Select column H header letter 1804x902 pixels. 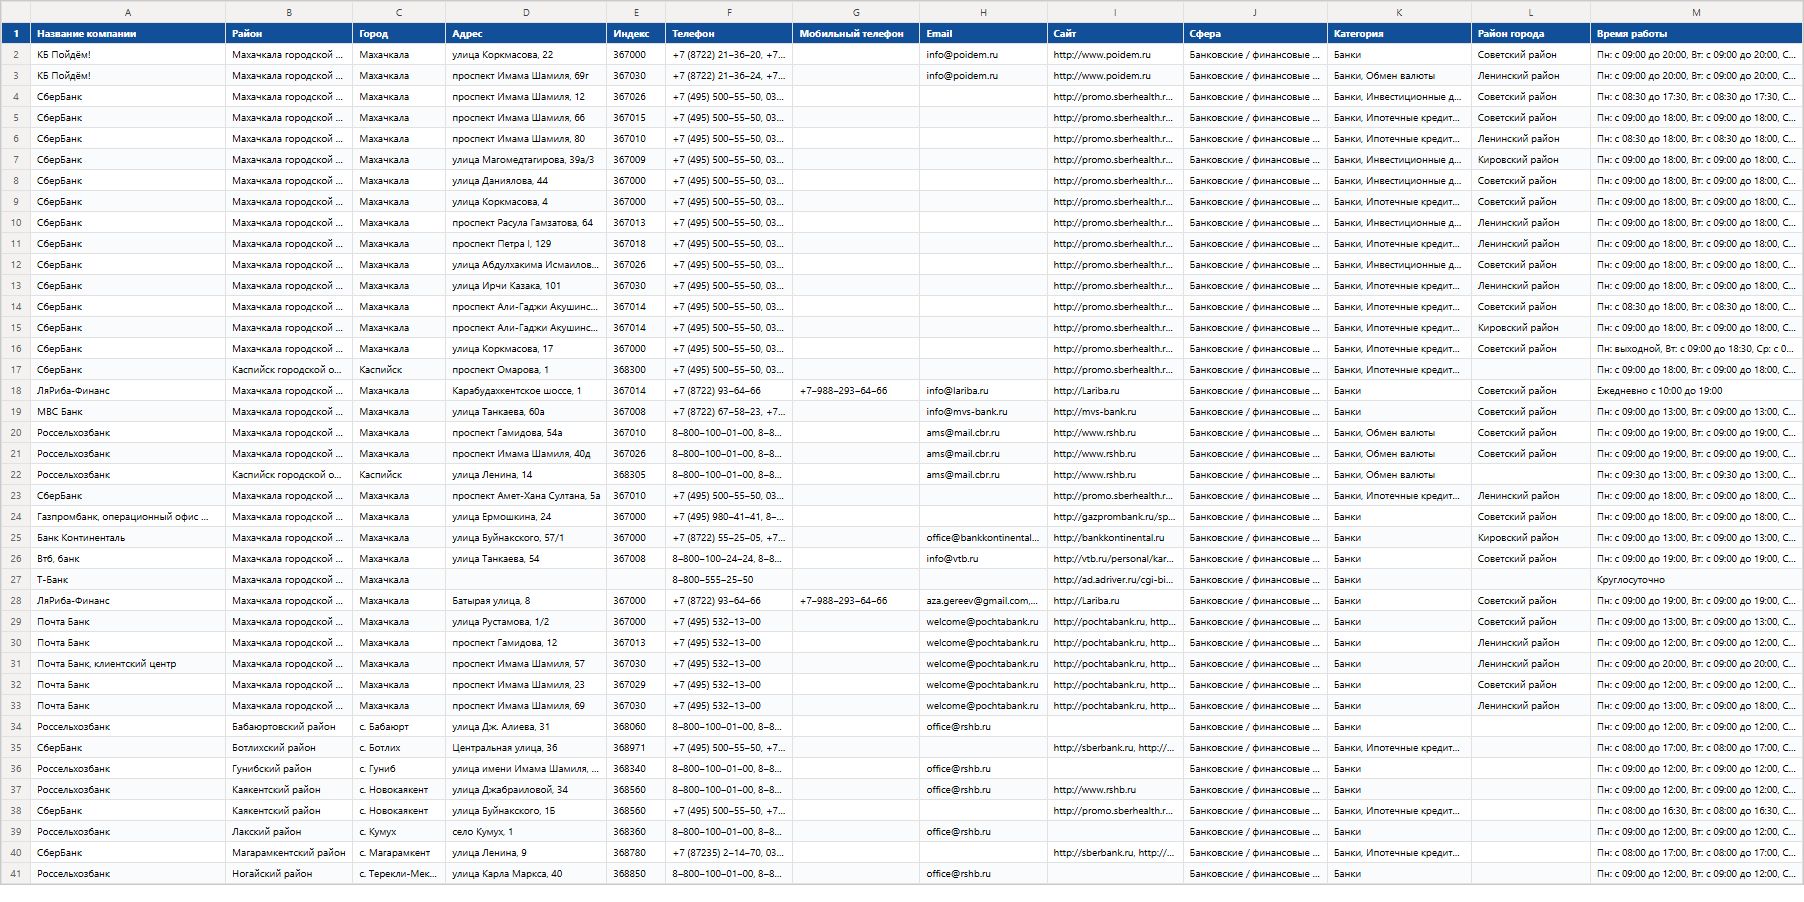pos(983,12)
